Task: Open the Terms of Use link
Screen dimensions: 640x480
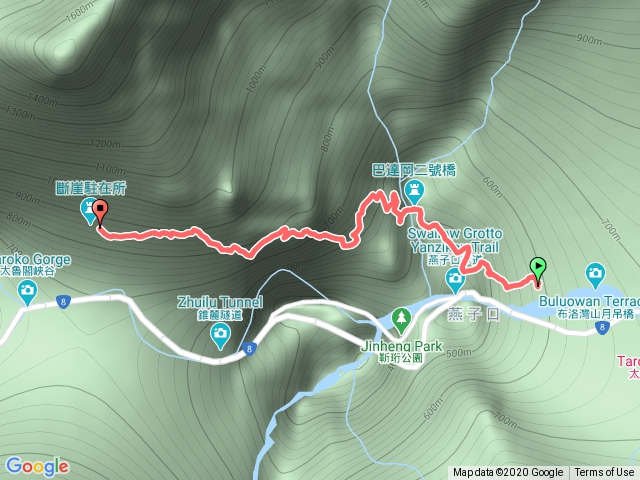Action: pos(604,472)
